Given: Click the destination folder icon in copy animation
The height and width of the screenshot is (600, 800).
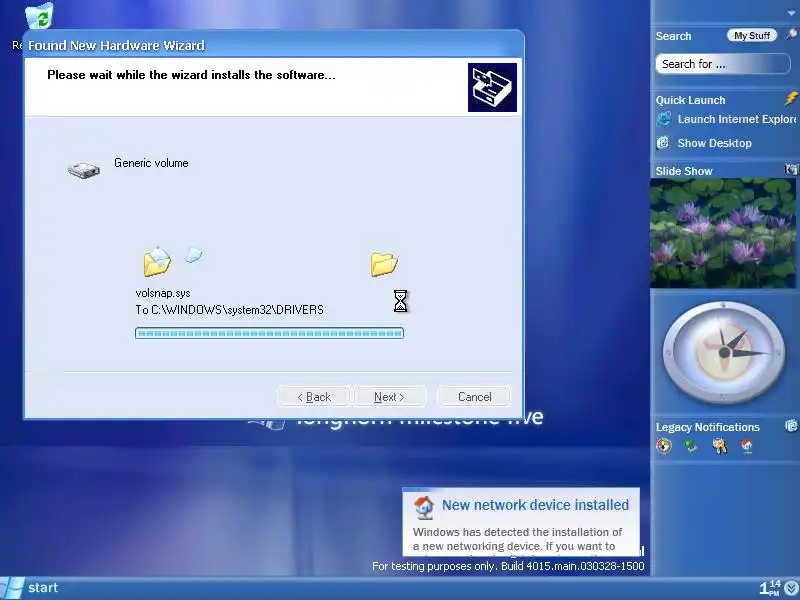Looking at the screenshot, I should point(384,264).
